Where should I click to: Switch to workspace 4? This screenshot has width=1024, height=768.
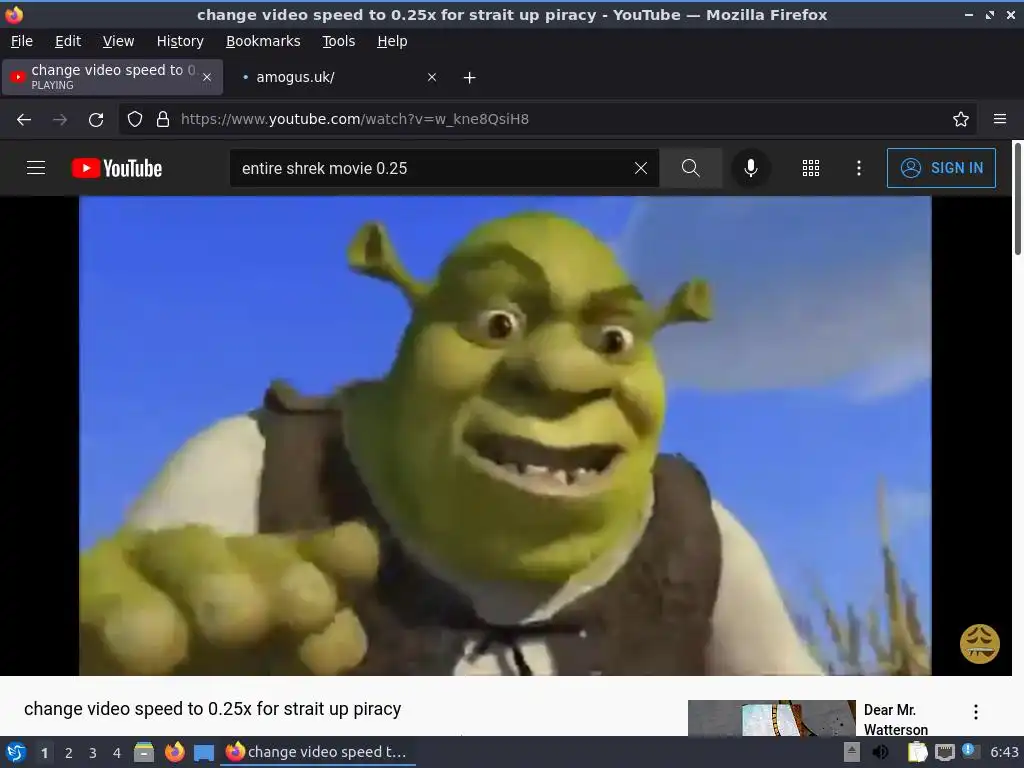pyautogui.click(x=117, y=753)
